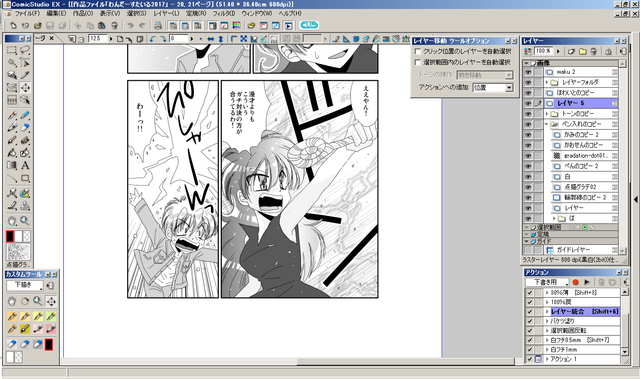
Task: Select the fill bucket tool
Action: (x=11, y=153)
